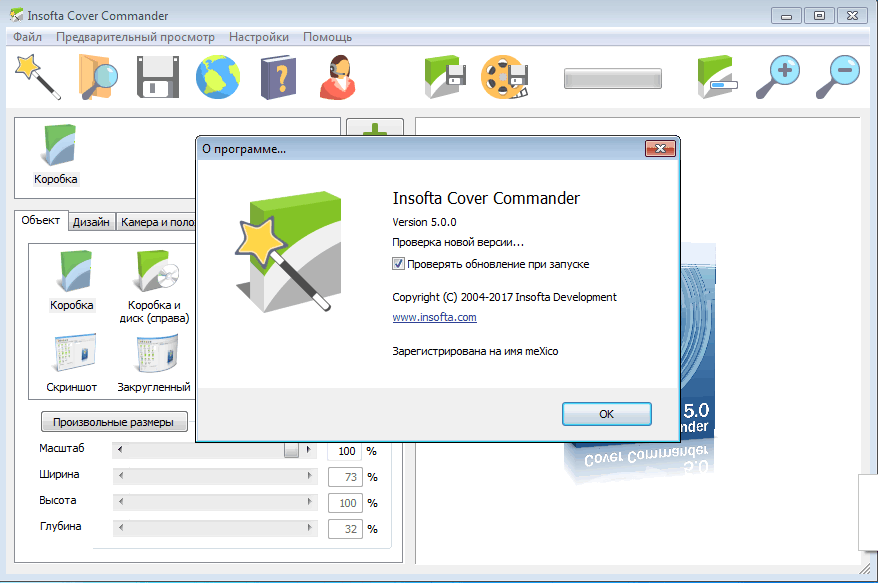This screenshot has height=583, width=878.
Task: Open Предварительный просмотр menu
Action: tap(135, 37)
